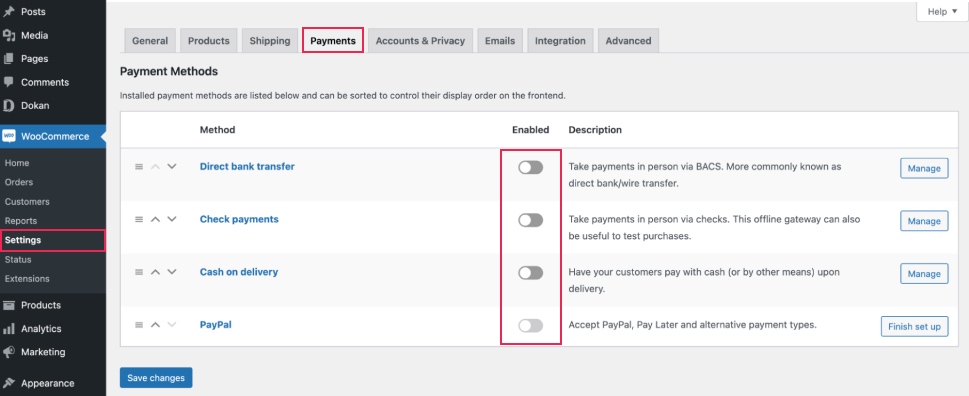The height and width of the screenshot is (396, 969).
Task: Move Cash on delivery down
Action: [x=172, y=272]
